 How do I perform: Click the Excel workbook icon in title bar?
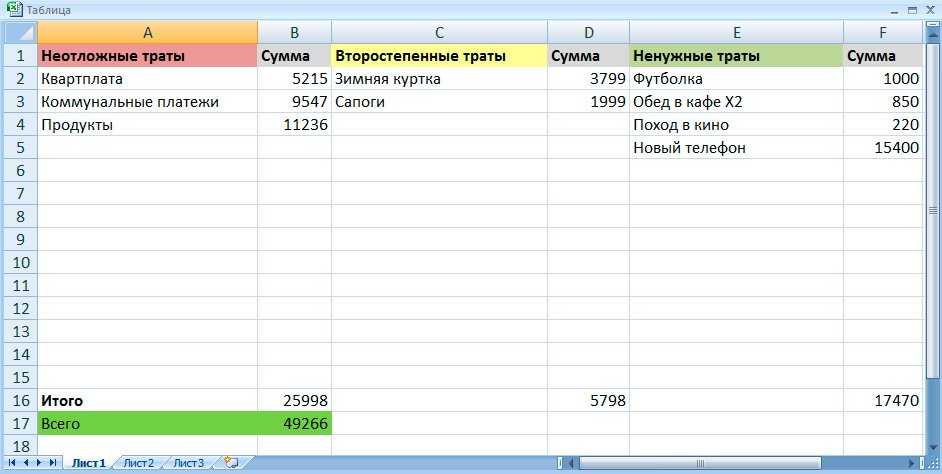click(13, 10)
